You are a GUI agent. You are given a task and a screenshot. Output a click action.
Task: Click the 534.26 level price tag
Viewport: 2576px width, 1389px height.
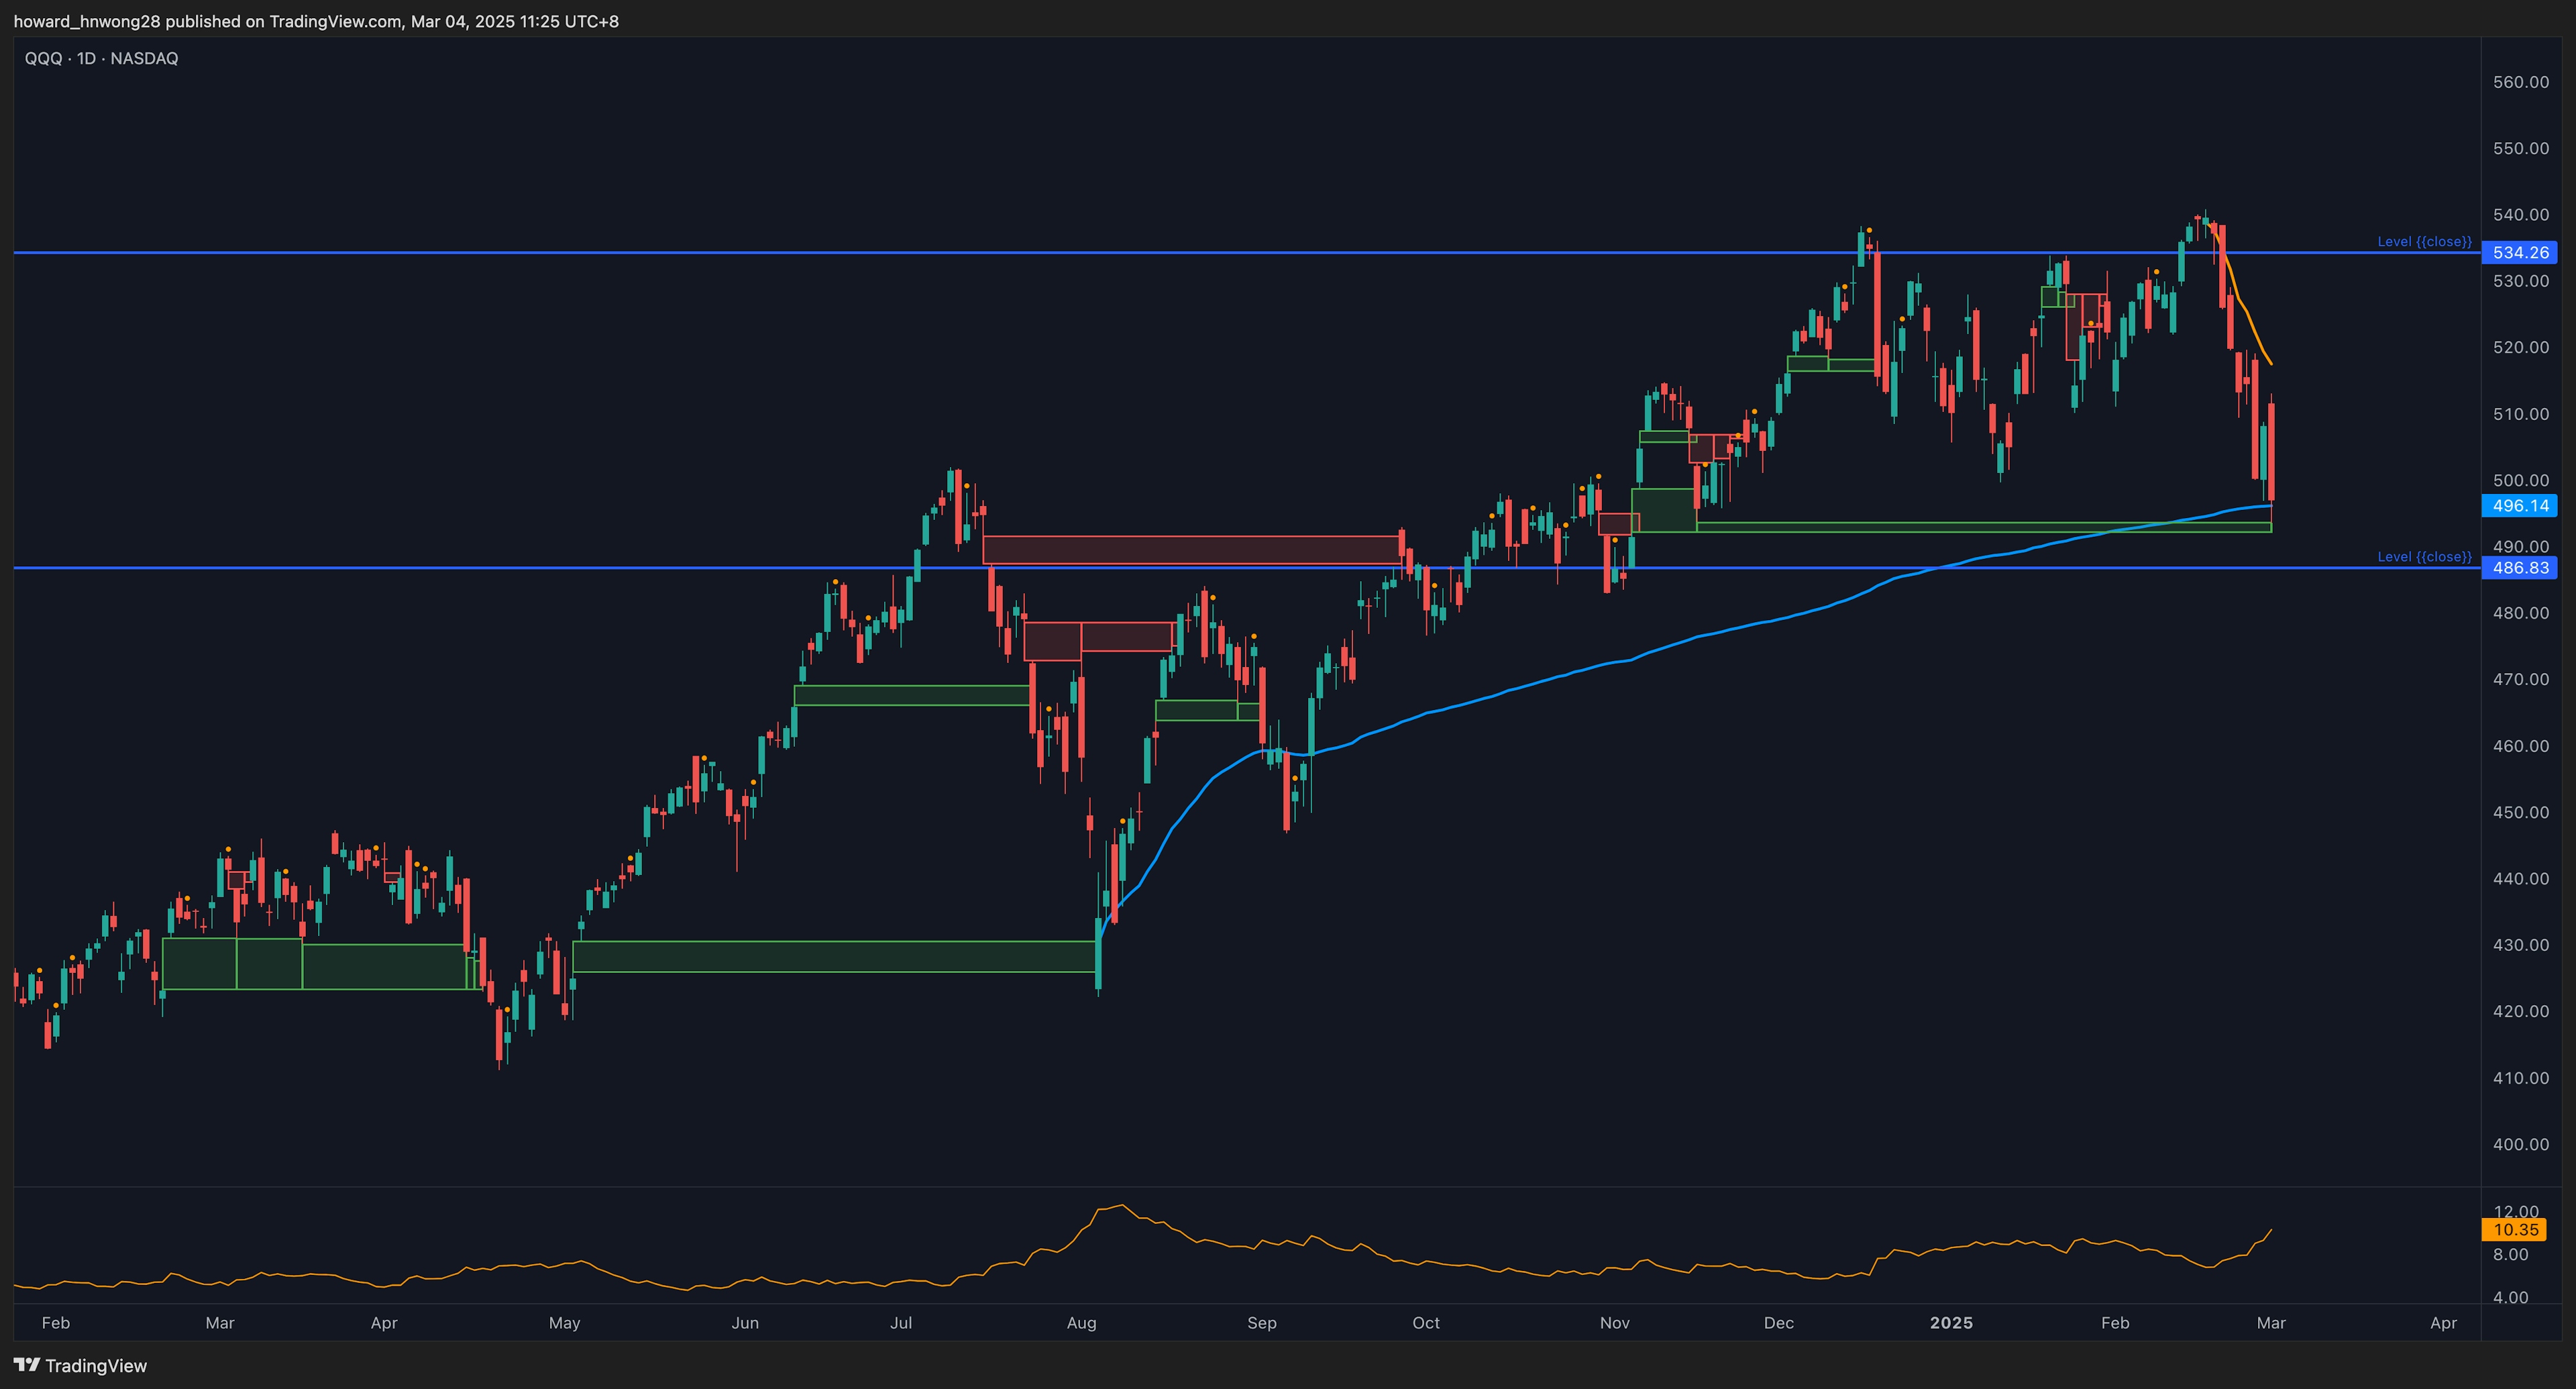tap(2520, 252)
